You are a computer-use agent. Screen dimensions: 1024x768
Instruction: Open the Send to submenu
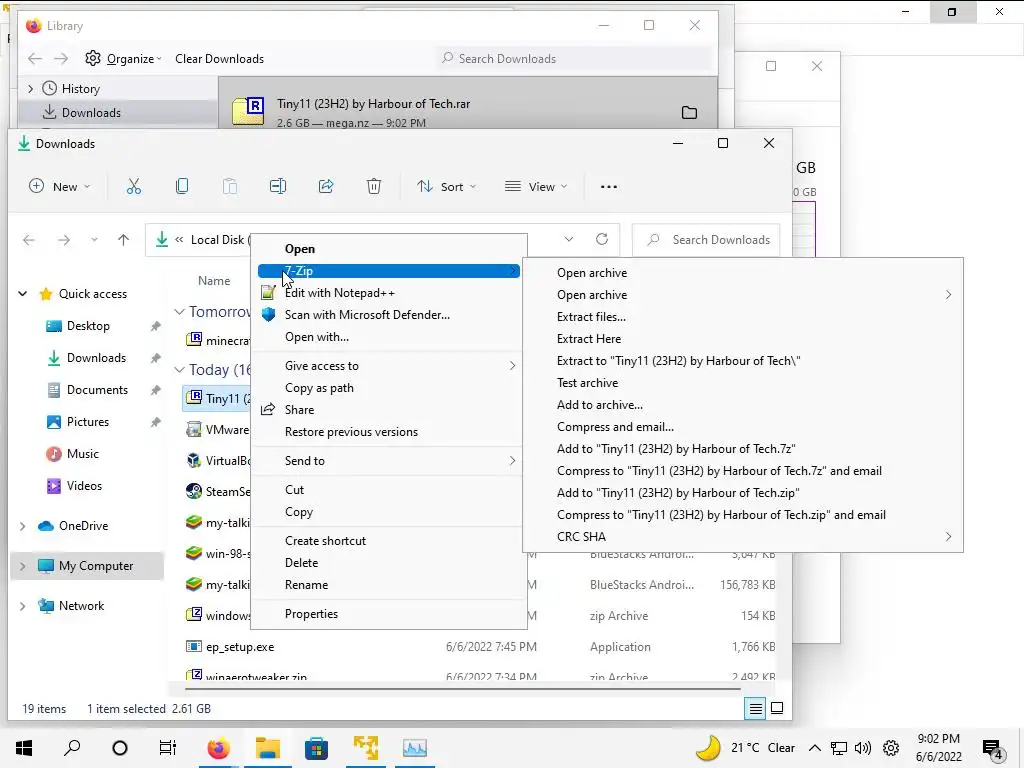pos(389,461)
